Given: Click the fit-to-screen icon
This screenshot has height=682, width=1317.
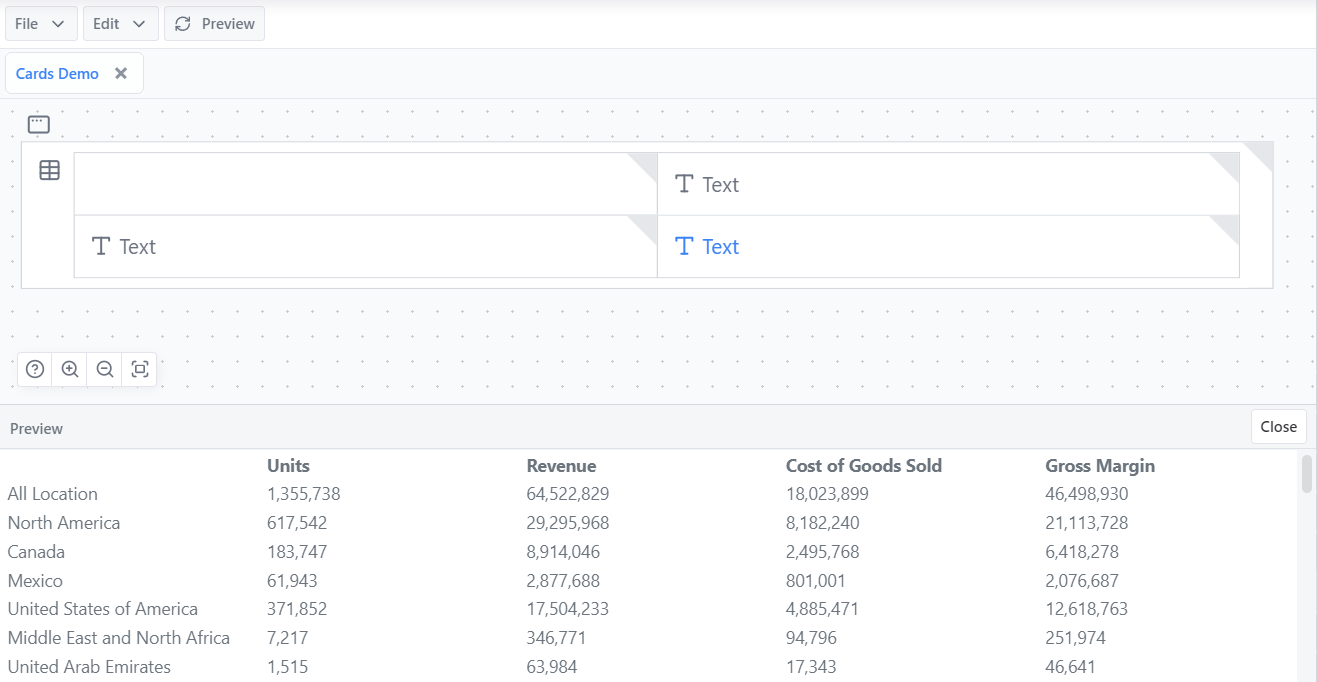Looking at the screenshot, I should (140, 369).
